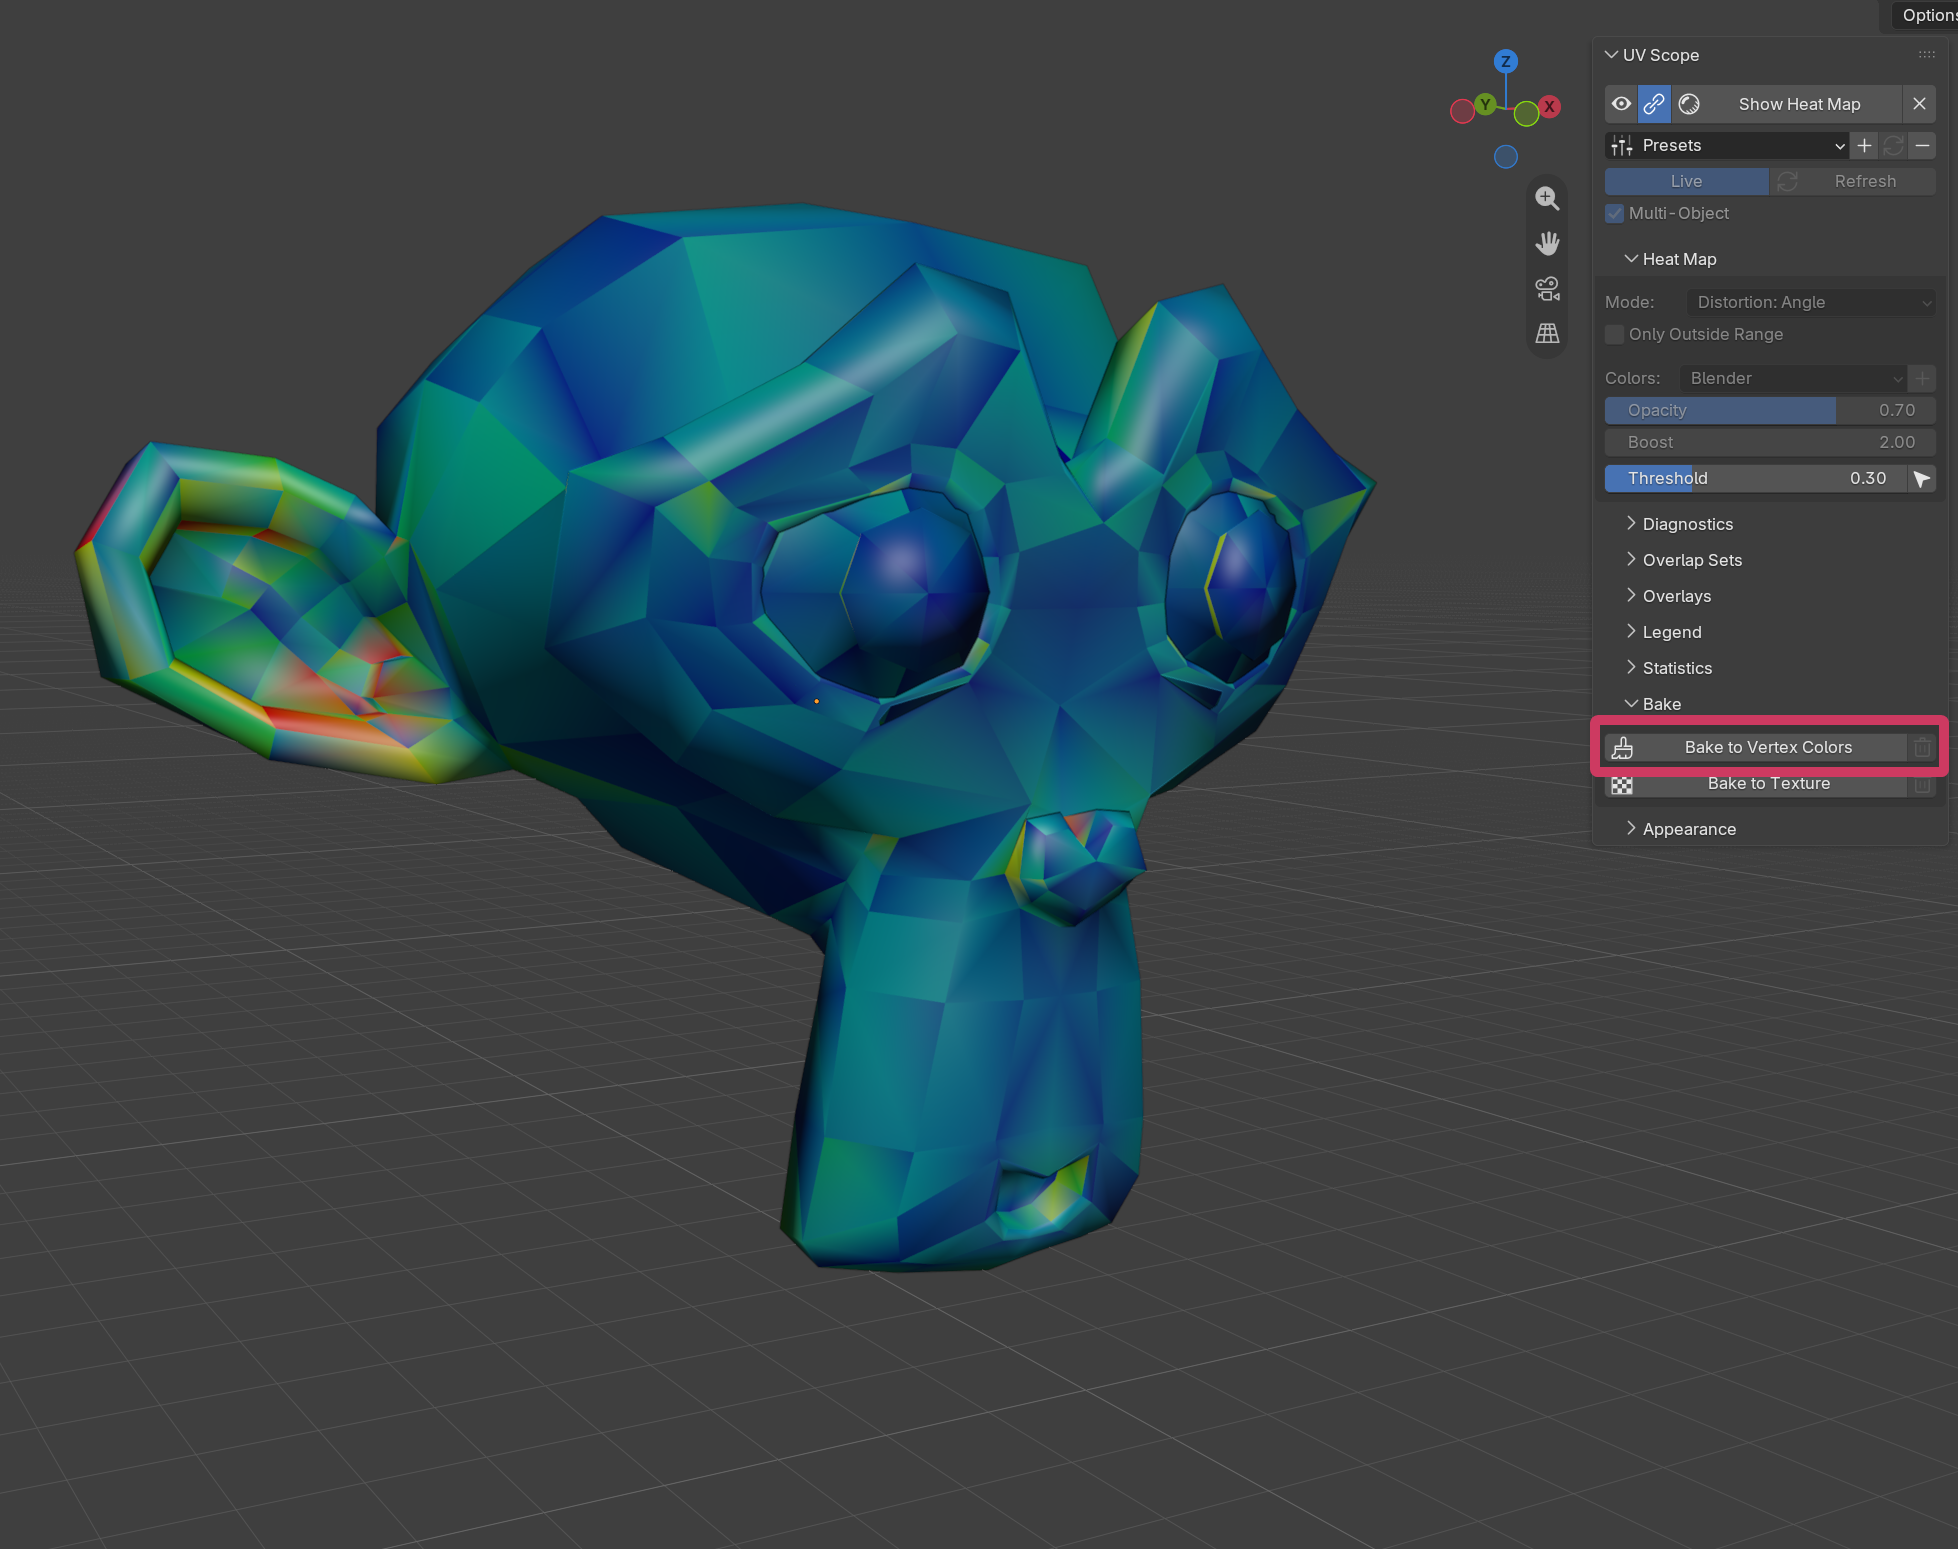
Task: Click the pan hand viewport icon
Action: coord(1547,243)
